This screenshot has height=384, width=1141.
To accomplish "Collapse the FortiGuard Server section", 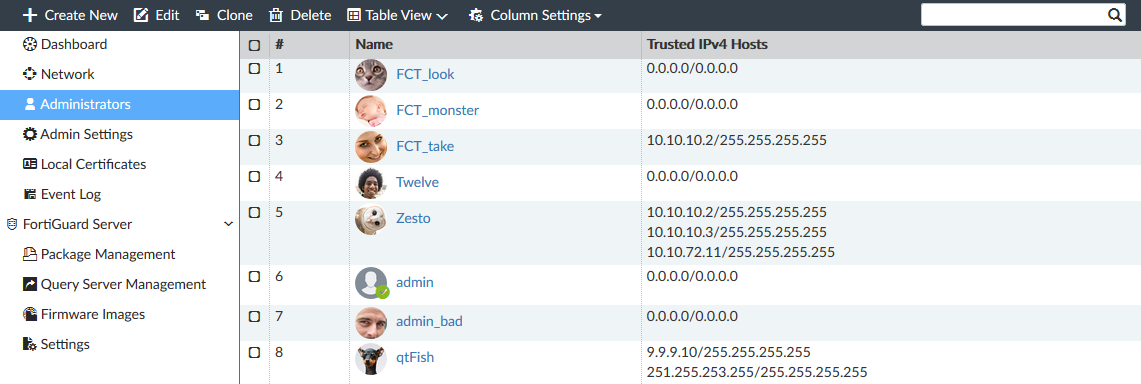I will [228, 225].
